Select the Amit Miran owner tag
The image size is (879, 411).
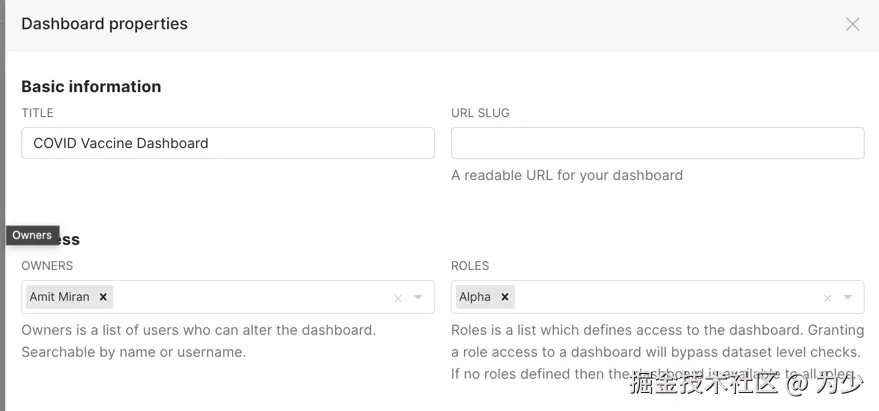tap(60, 297)
